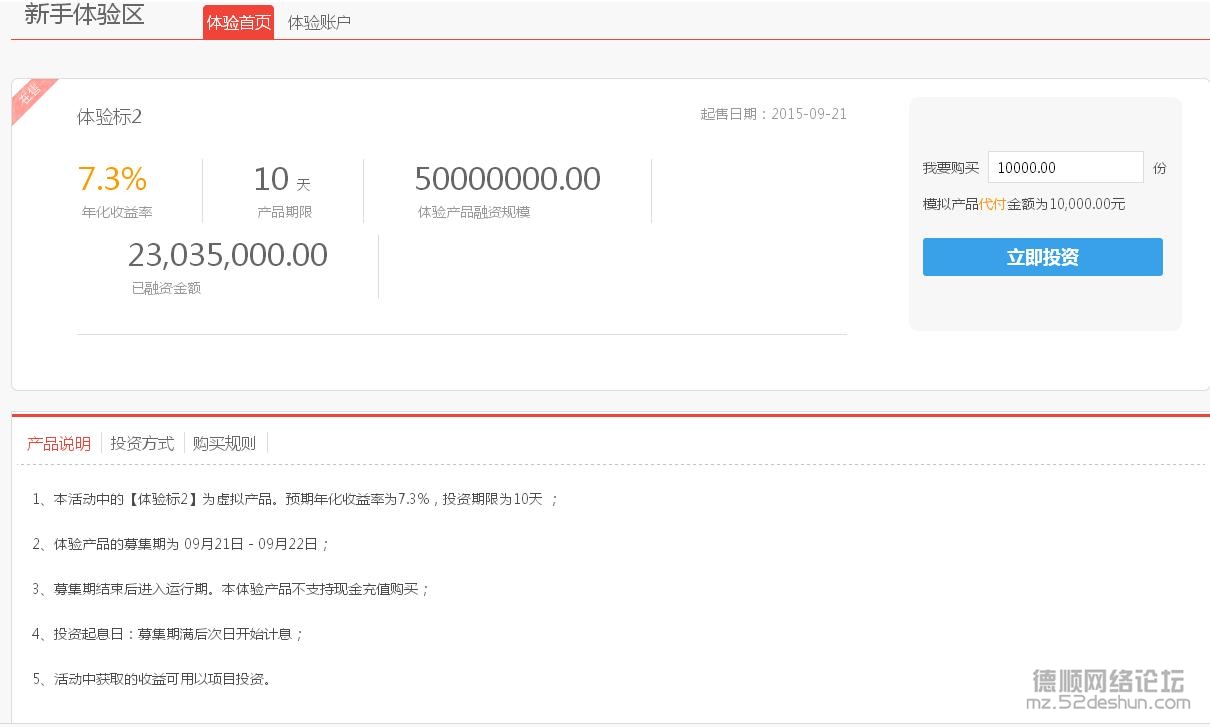The image size is (1210, 727).
Task: Switch to the 投资方式 tab
Action: click(142, 443)
